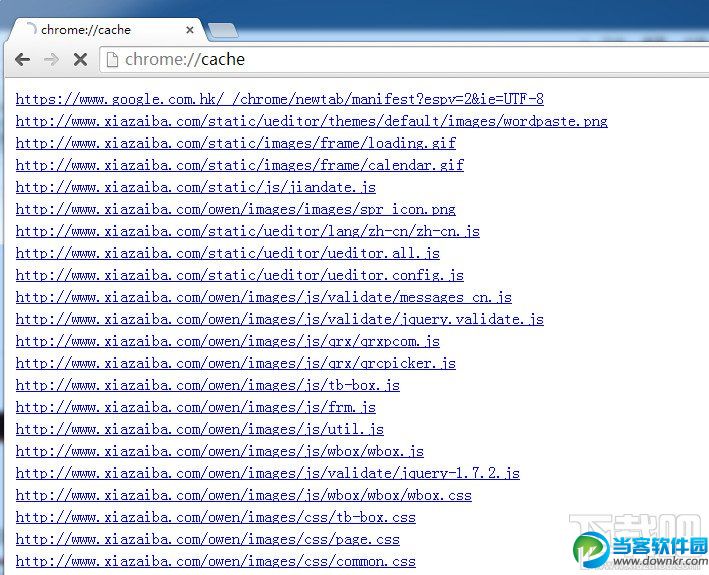Go back using the back arrow
The width and height of the screenshot is (709, 575).
coord(23,59)
